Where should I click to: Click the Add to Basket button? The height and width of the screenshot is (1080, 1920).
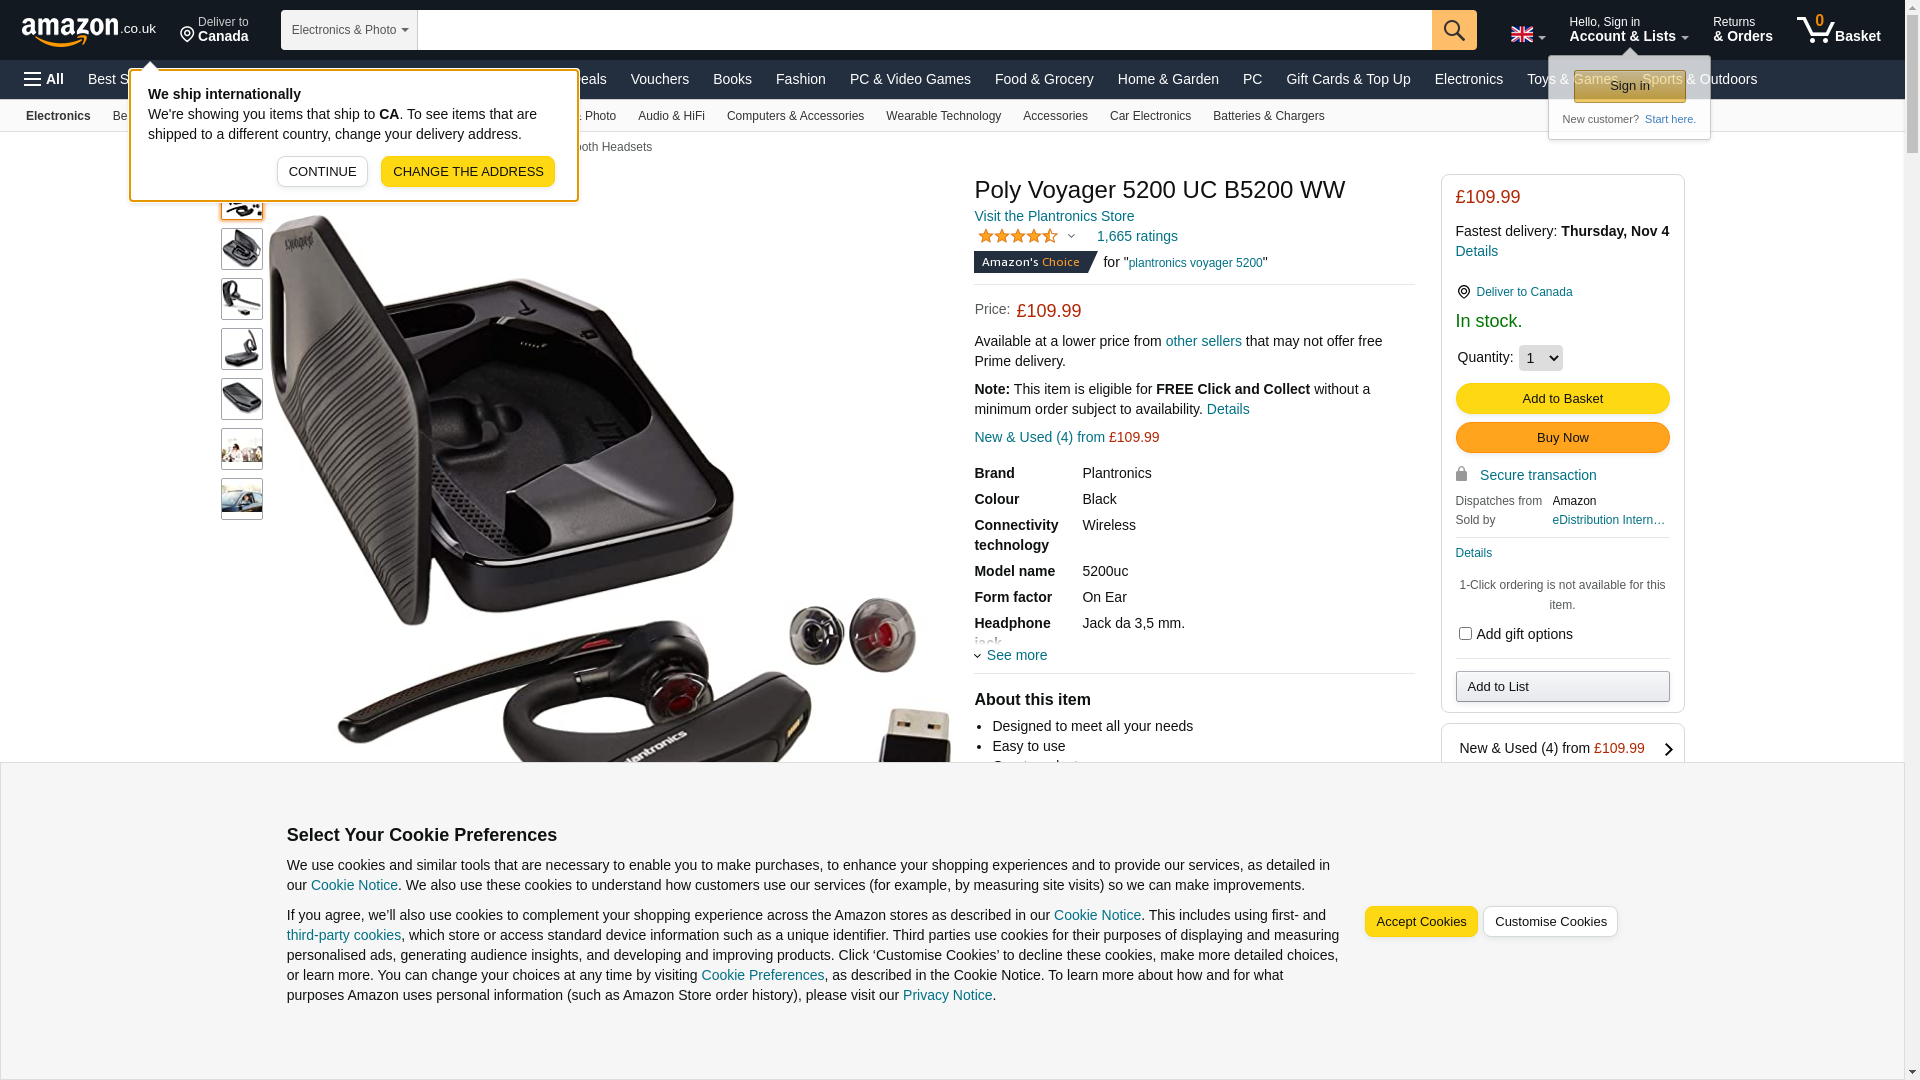point(1562,399)
